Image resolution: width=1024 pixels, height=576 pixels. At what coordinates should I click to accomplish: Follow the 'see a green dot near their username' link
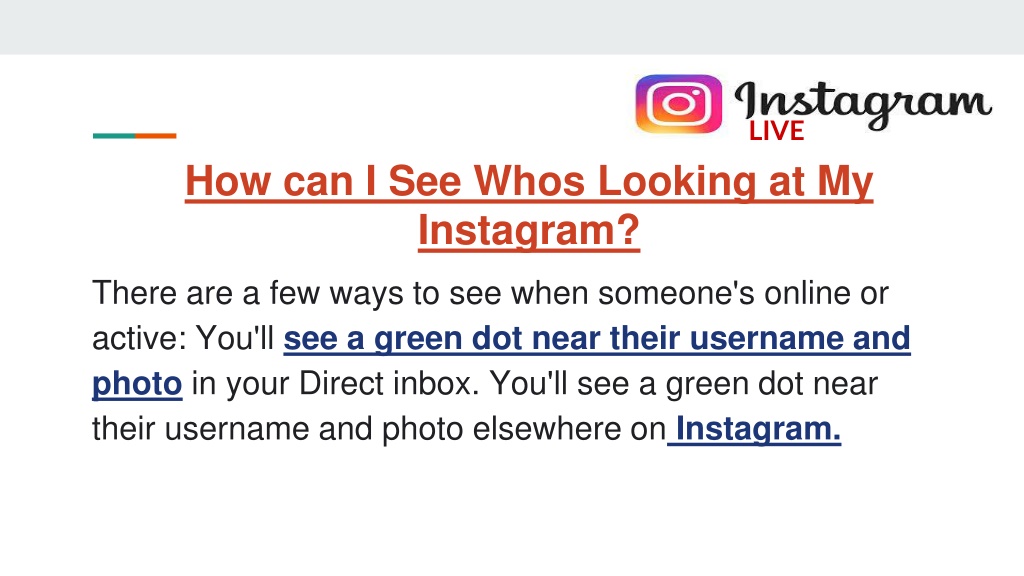pyautogui.click(x=597, y=338)
